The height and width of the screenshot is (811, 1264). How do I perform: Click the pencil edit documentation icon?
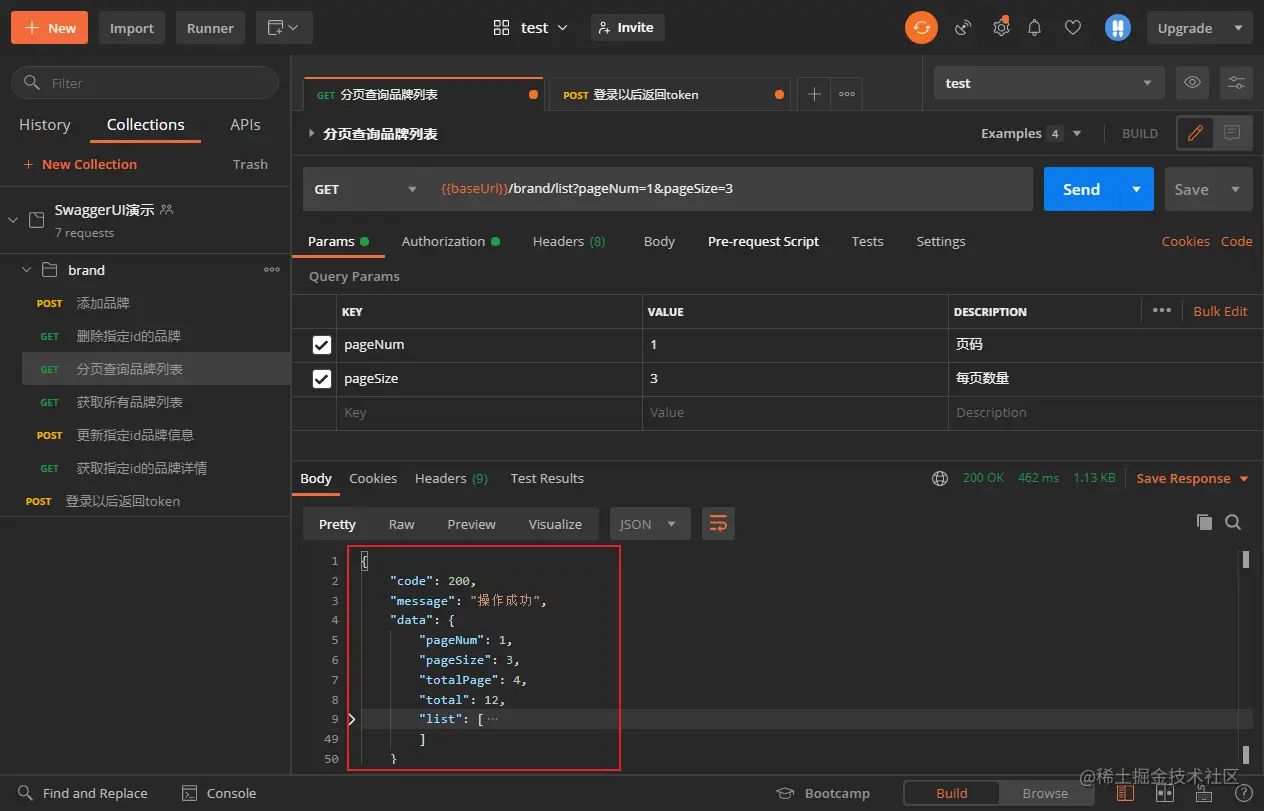point(1195,133)
